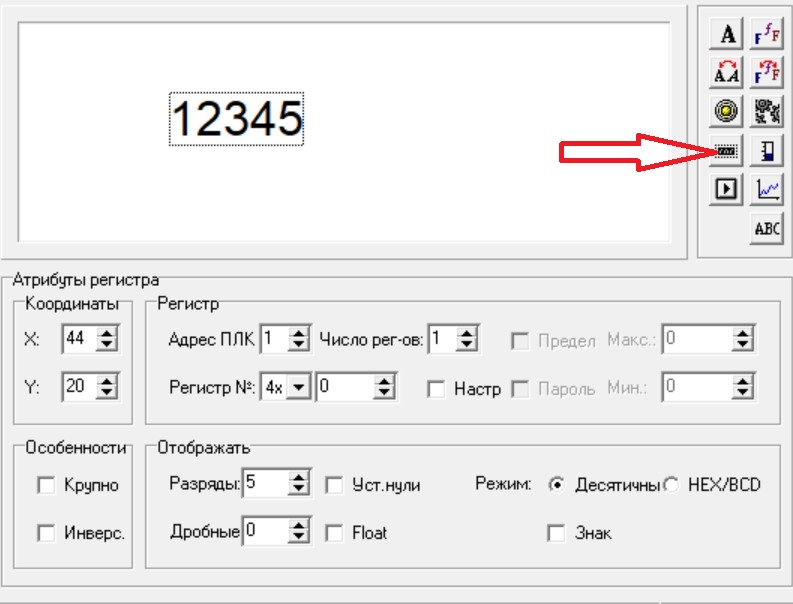Screen dimensions: 793x604
Task: Select the static text 'A' tool
Action: click(727, 35)
